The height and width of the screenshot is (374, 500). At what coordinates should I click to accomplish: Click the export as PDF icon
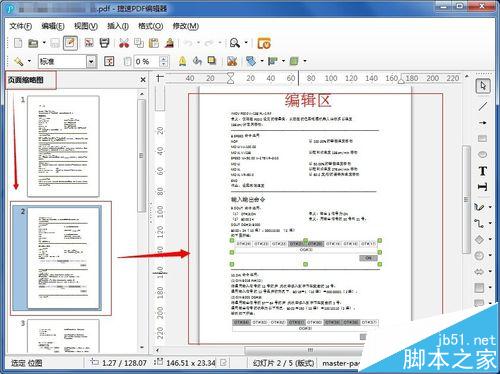[x=89, y=43]
